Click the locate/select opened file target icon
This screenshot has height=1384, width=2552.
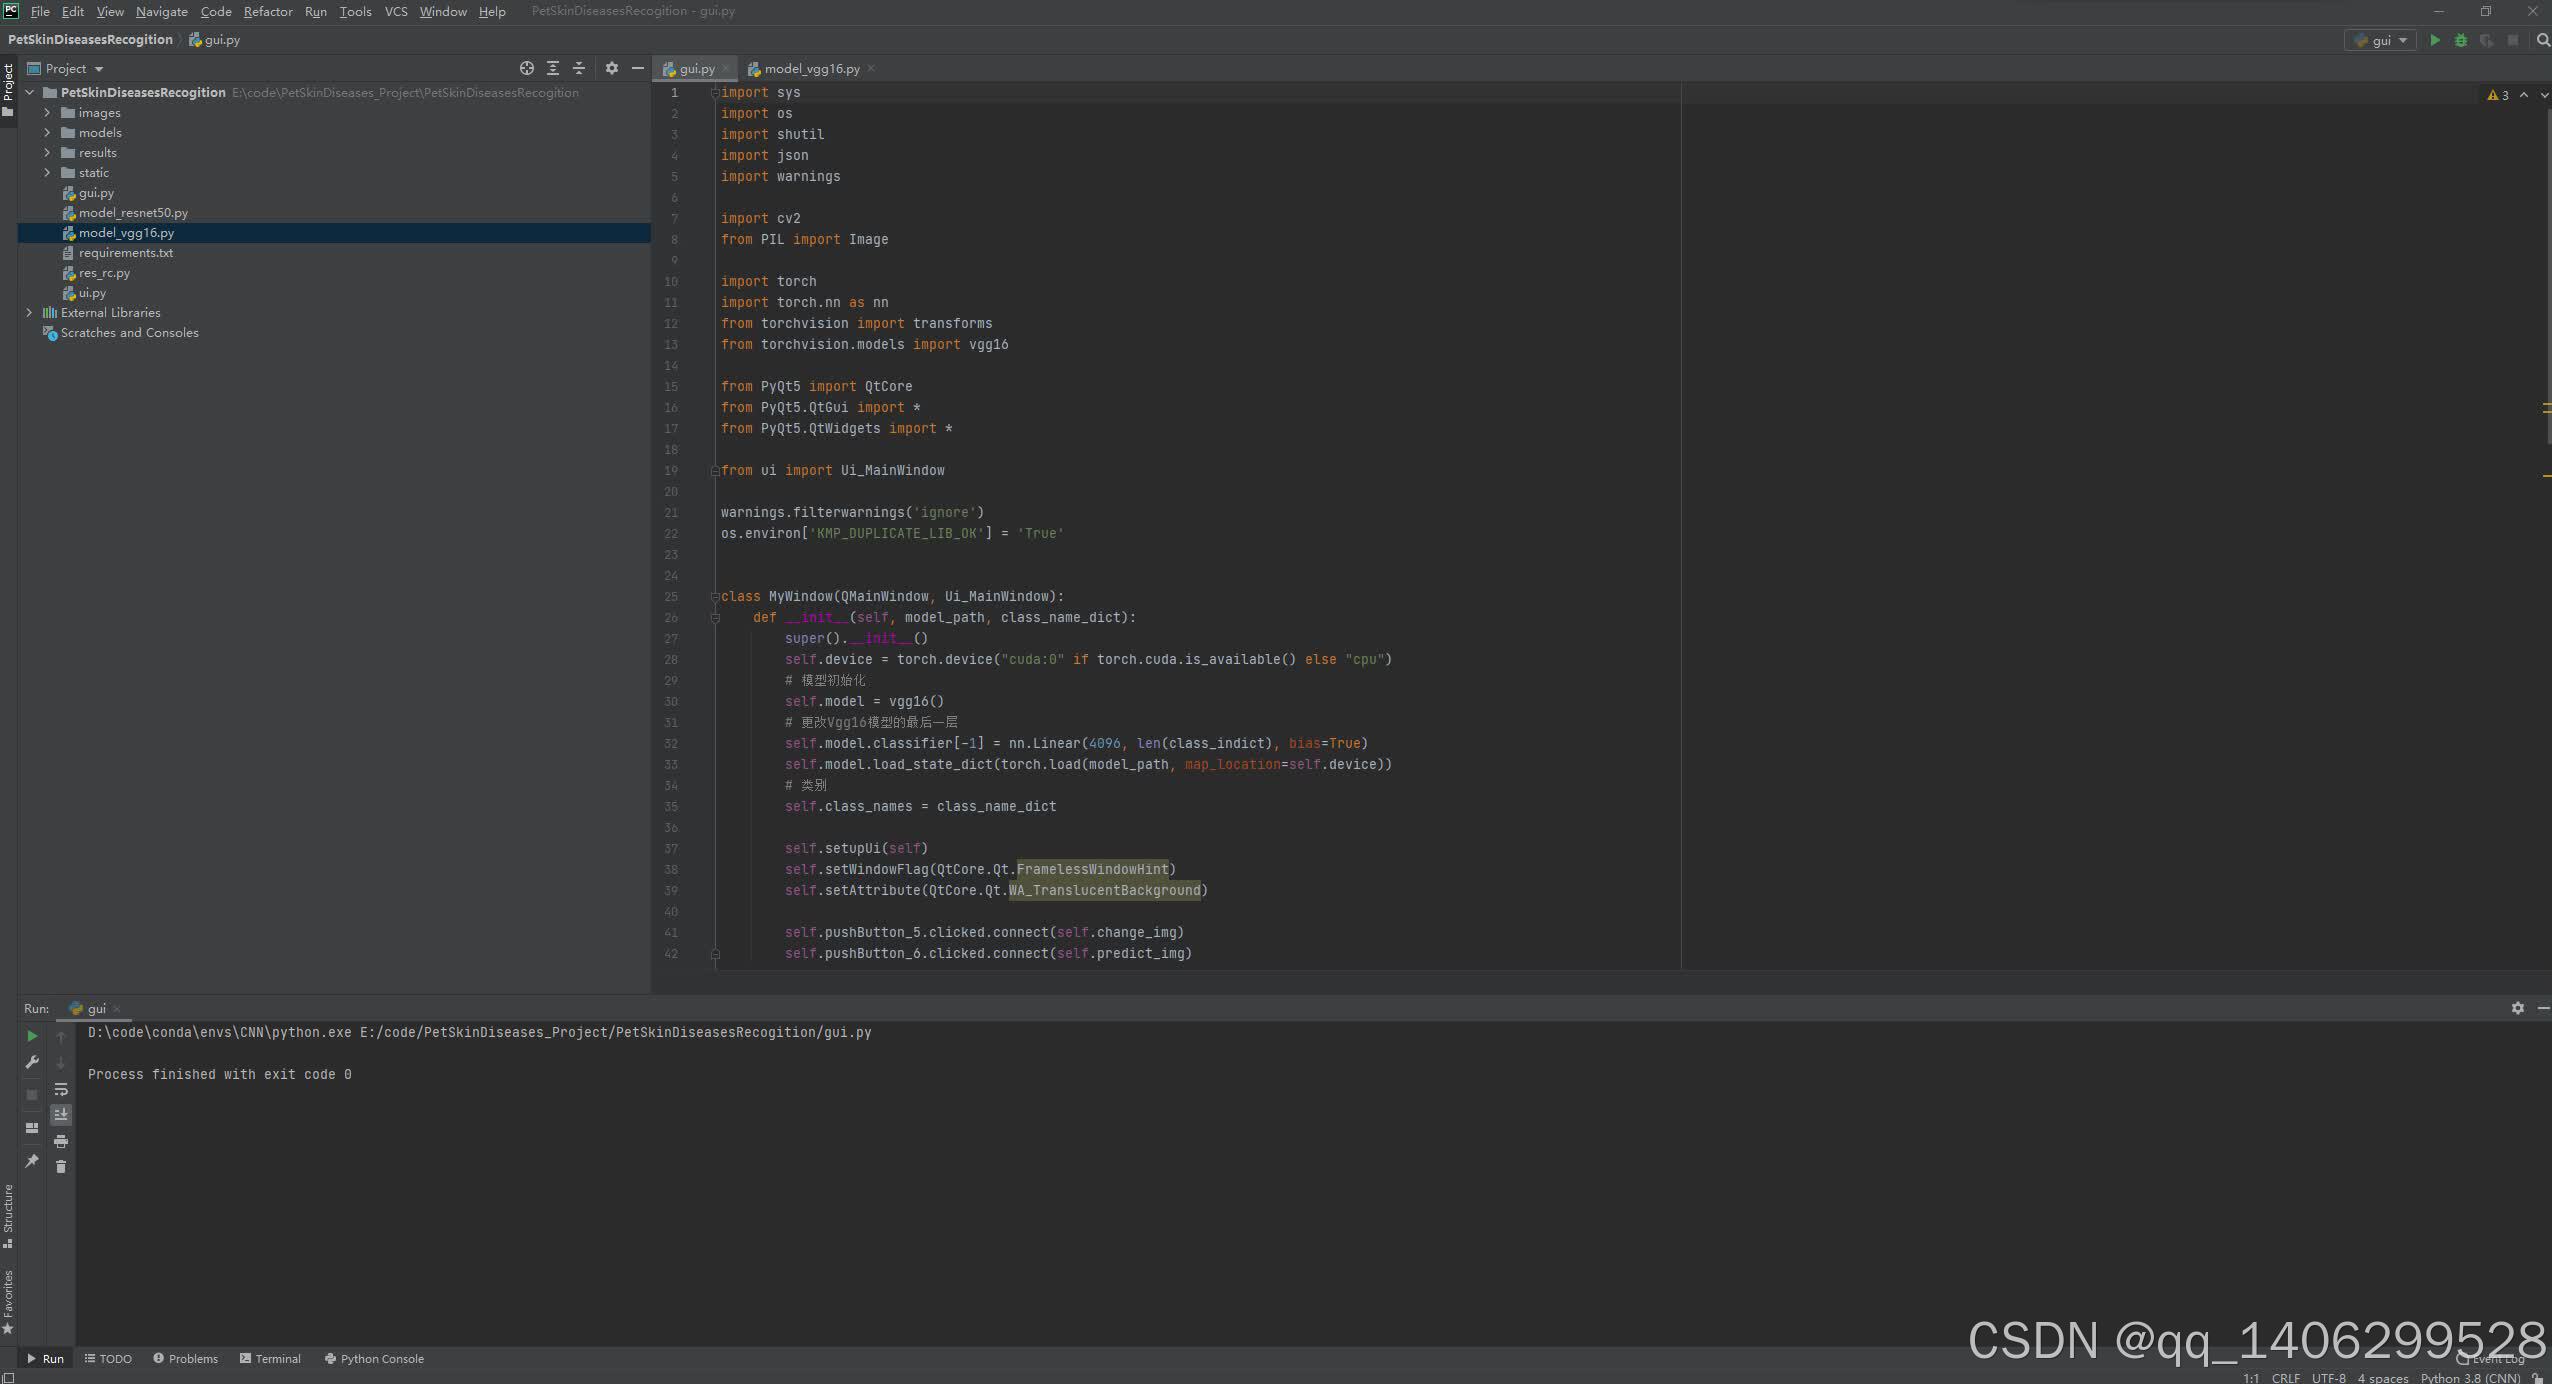527,68
